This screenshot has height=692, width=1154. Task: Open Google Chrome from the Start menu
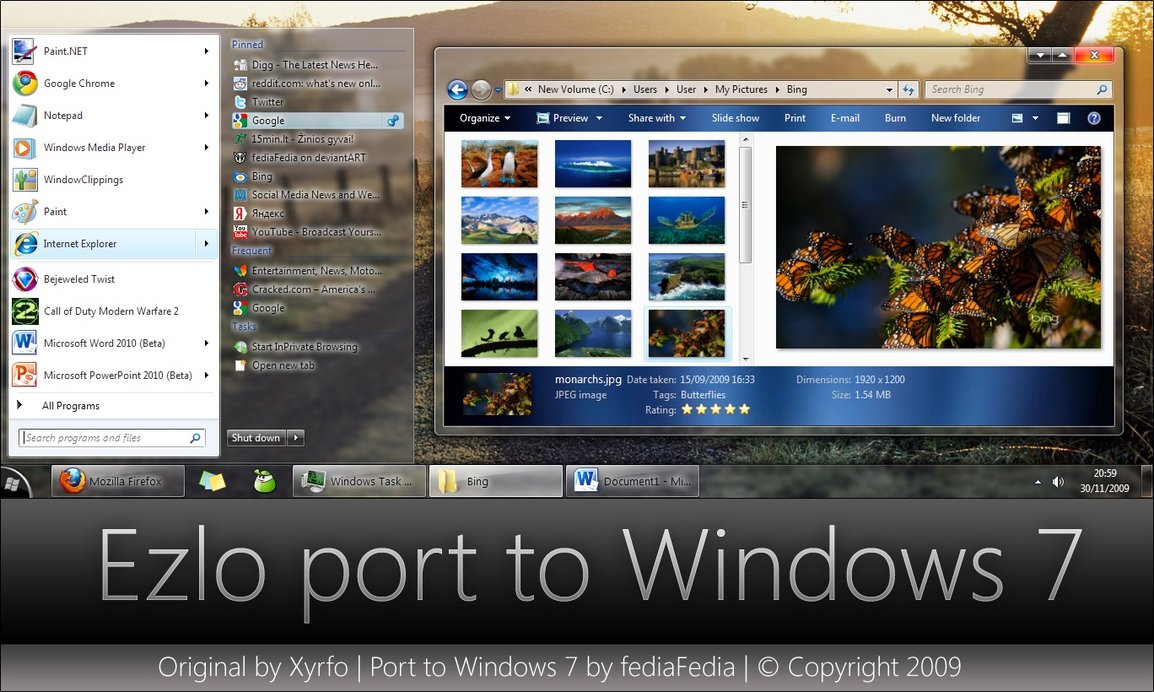pos(79,84)
